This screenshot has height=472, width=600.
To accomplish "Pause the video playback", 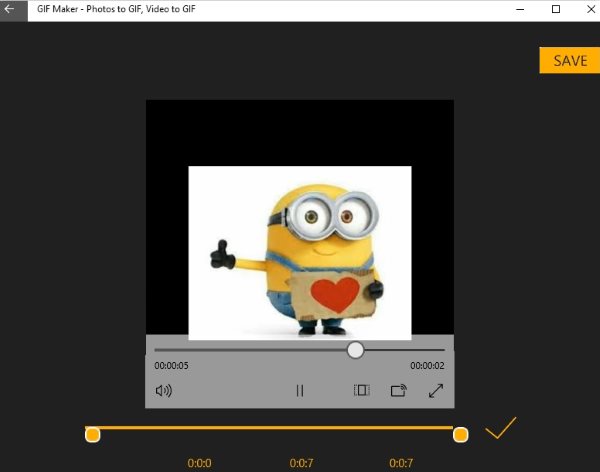I will [x=299, y=391].
